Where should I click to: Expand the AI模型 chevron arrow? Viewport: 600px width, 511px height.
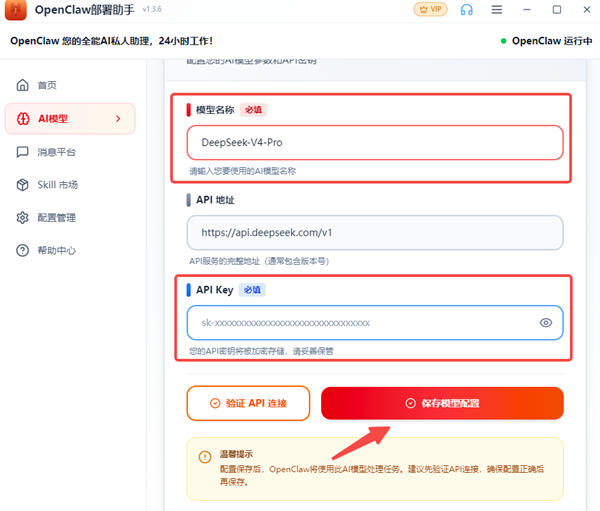(118, 119)
